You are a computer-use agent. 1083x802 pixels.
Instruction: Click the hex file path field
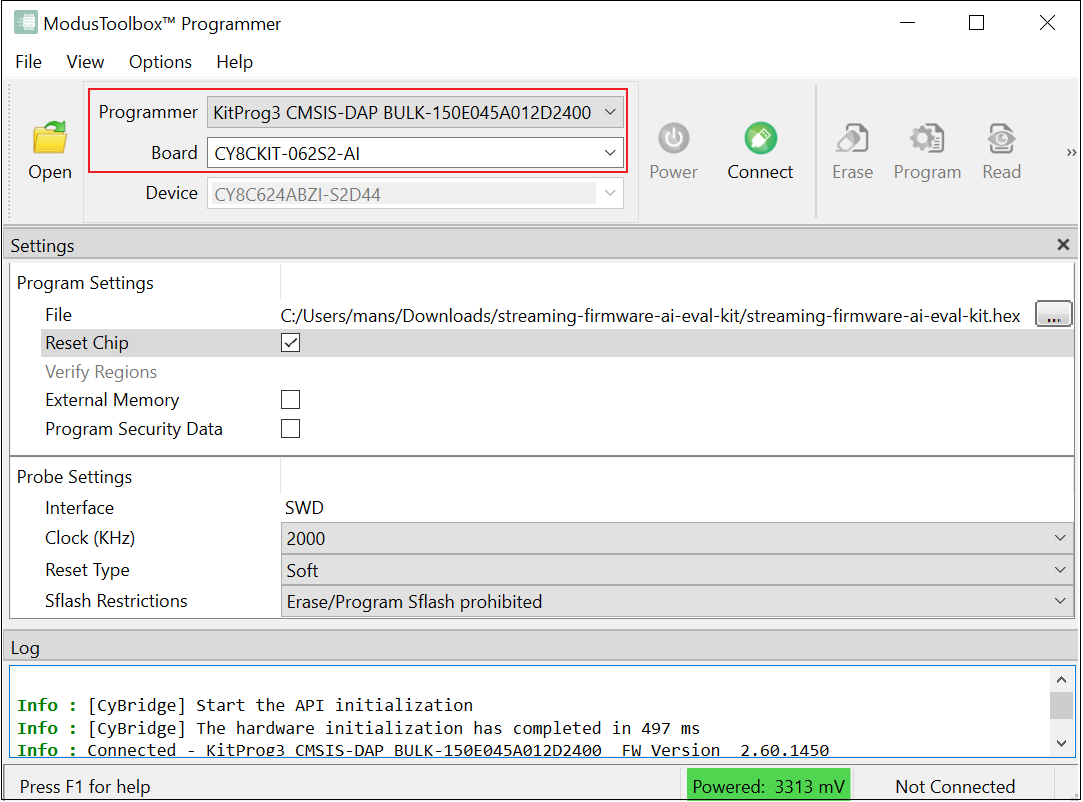tap(651, 316)
